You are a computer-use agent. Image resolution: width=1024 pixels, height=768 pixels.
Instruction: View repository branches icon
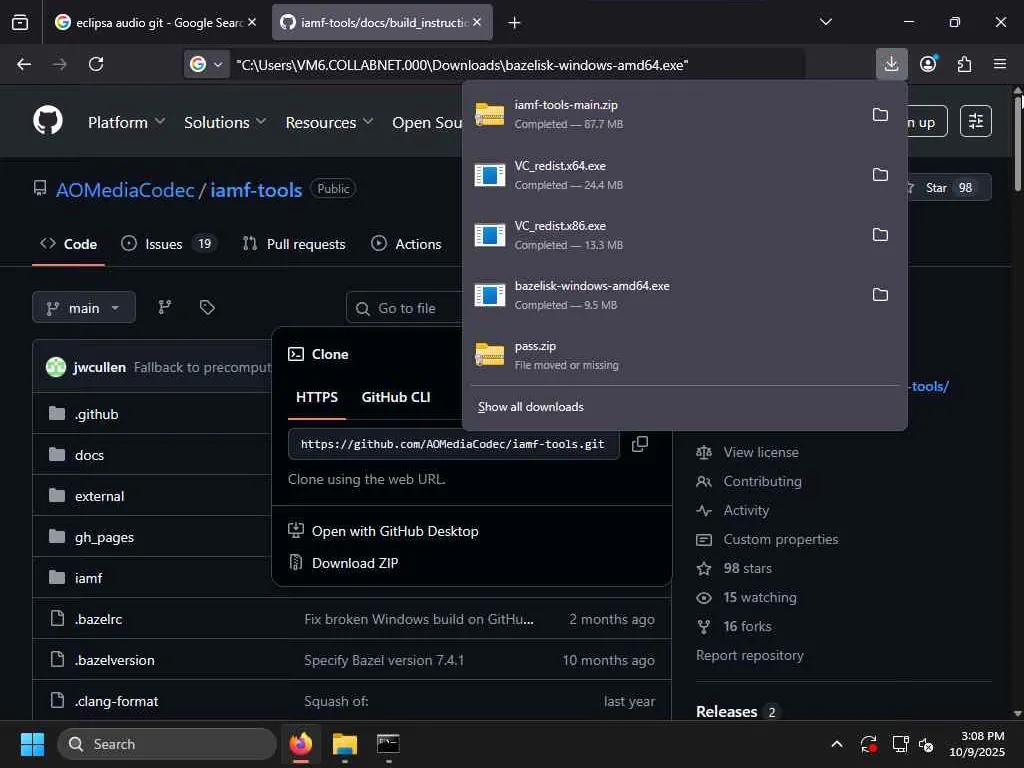165,308
